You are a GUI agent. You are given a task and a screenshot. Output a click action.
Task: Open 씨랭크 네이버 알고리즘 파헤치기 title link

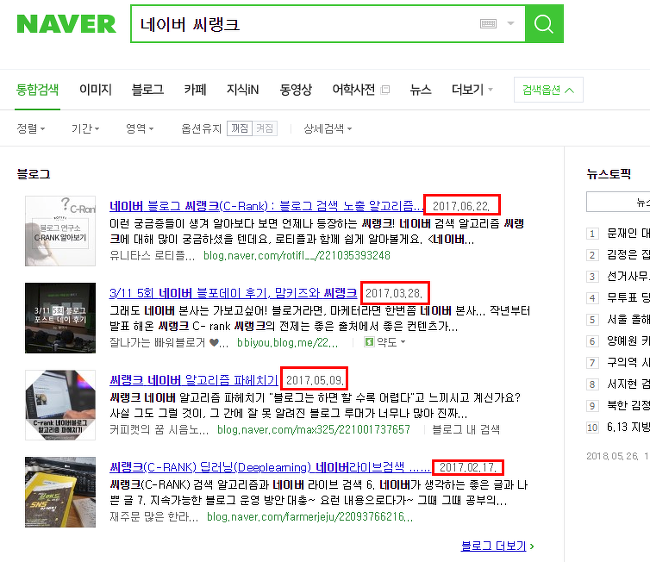(194, 380)
